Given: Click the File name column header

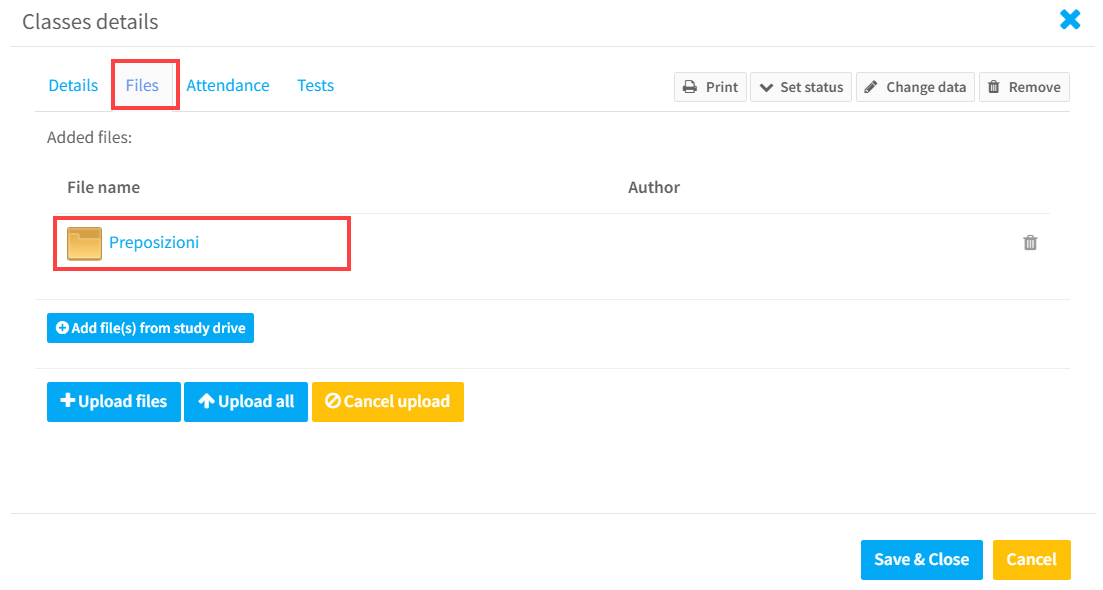Looking at the screenshot, I should (103, 187).
